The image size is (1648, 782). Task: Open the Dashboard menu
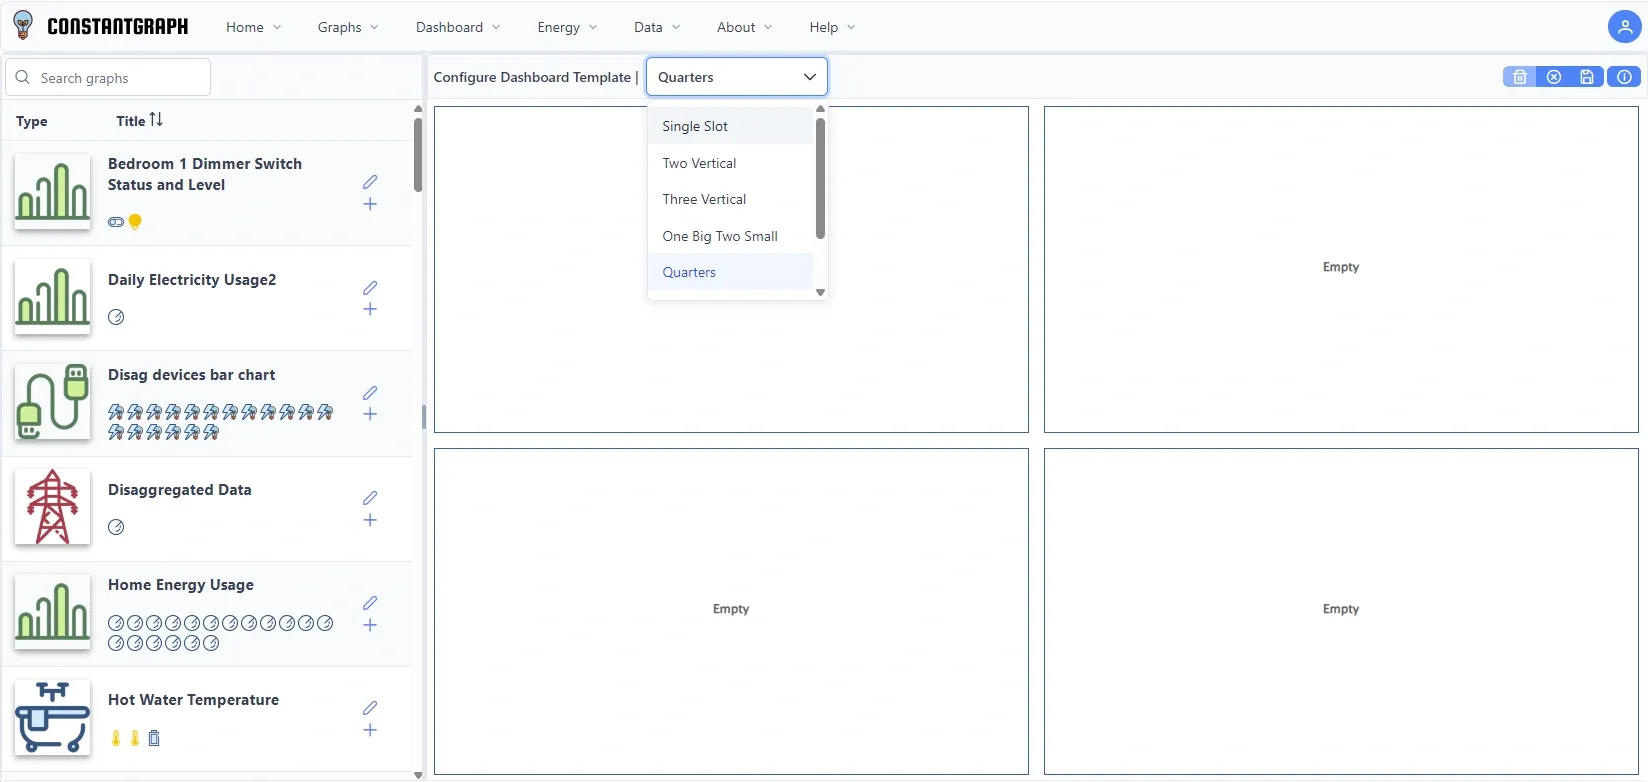[x=458, y=27]
